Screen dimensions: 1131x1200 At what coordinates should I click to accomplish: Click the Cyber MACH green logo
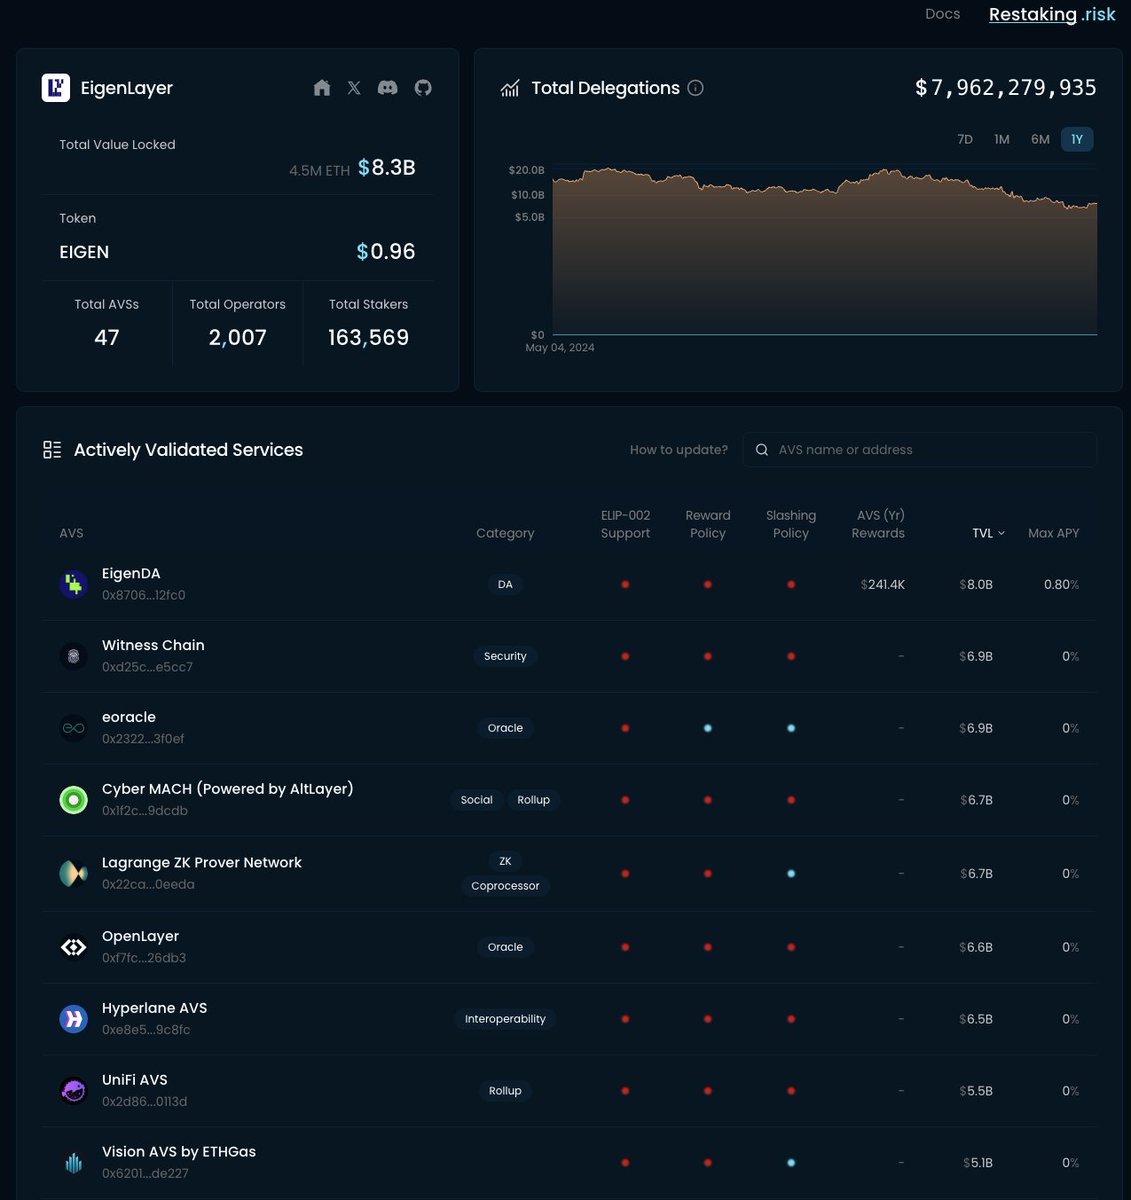click(x=74, y=800)
